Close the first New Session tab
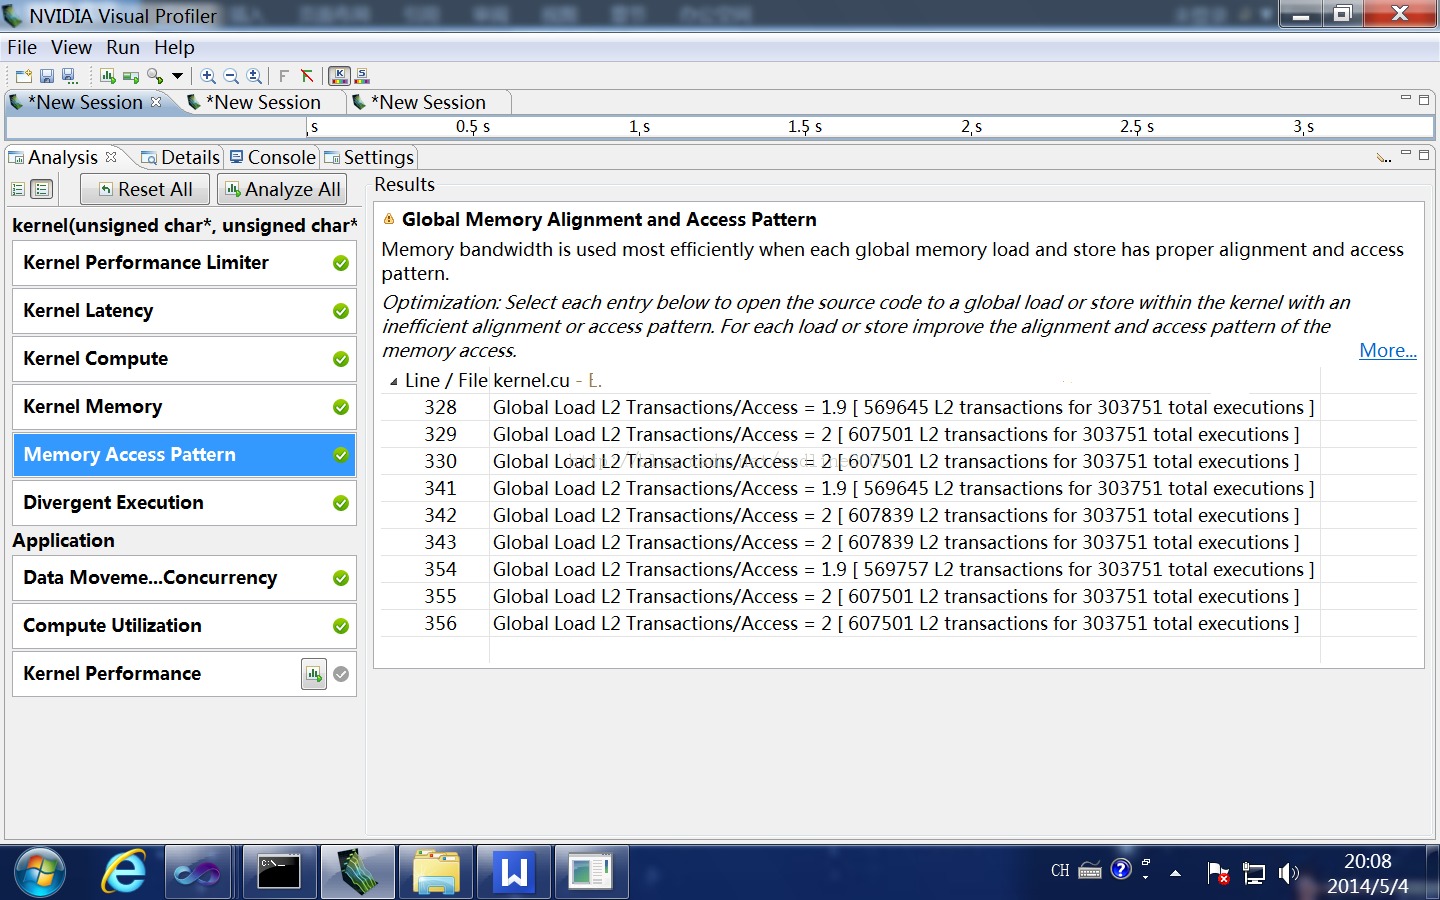 coord(156,102)
